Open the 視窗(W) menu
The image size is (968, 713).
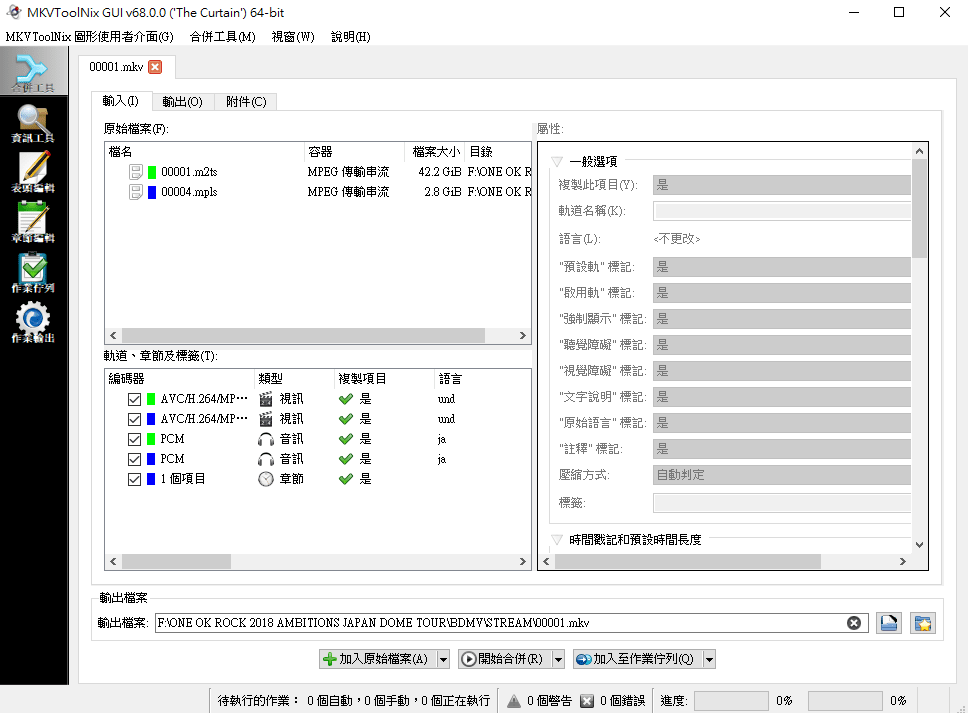pyautogui.click(x=293, y=36)
